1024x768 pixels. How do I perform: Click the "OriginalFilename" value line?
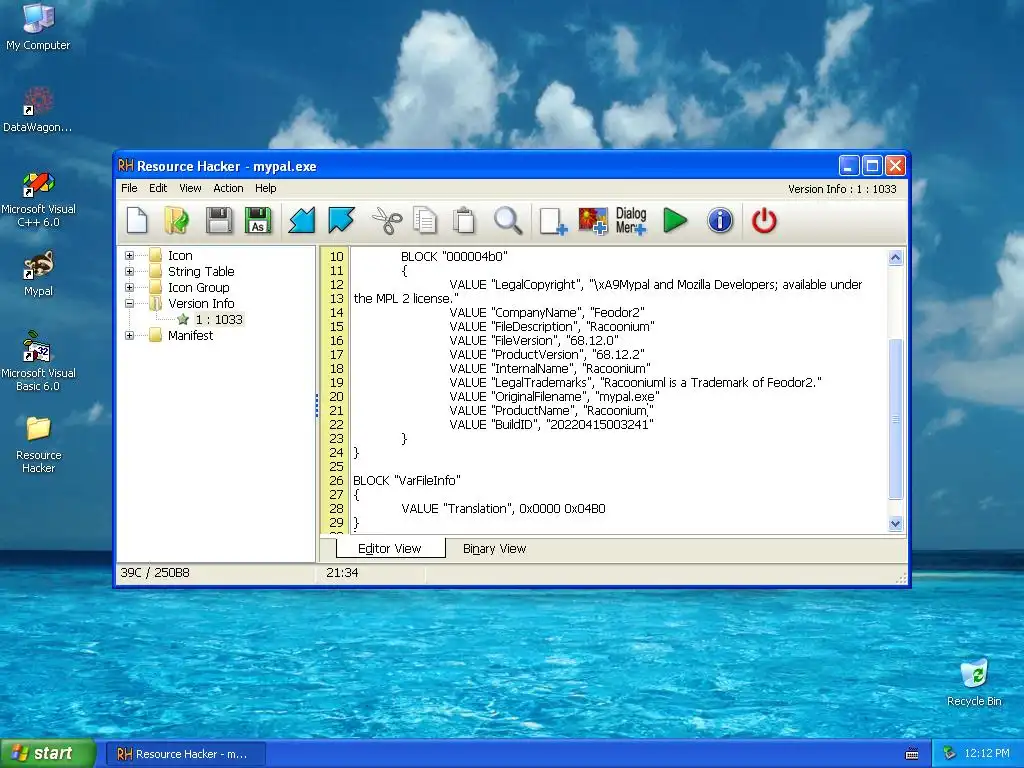point(554,396)
